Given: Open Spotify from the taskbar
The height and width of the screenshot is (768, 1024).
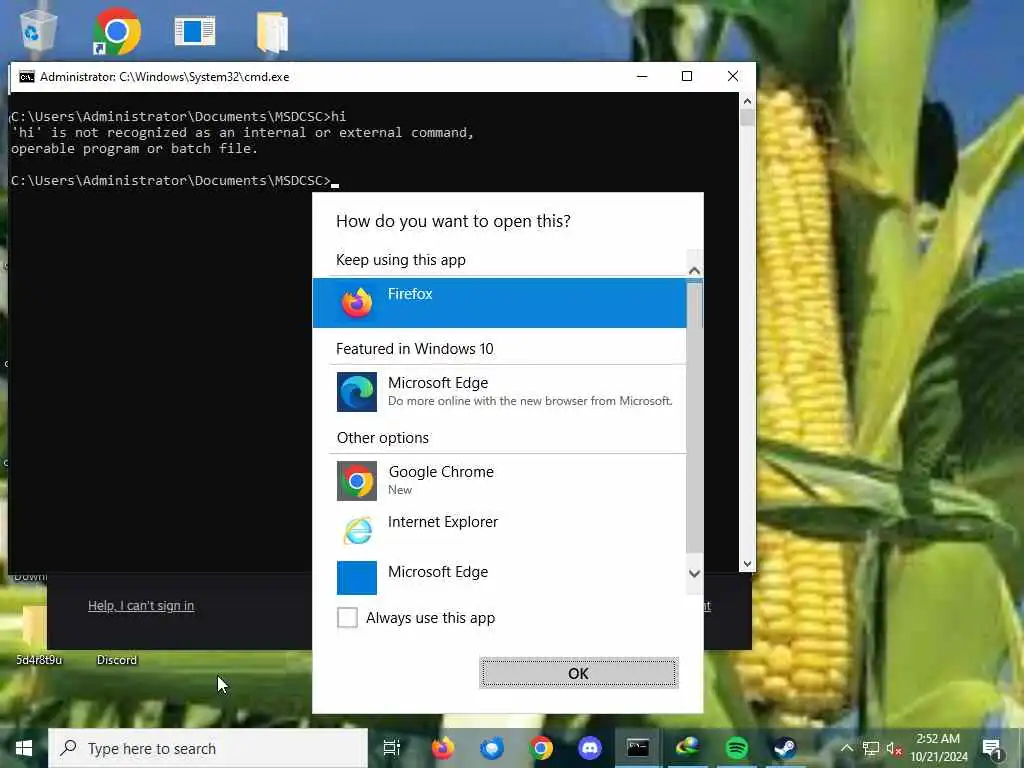Looking at the screenshot, I should coord(737,748).
